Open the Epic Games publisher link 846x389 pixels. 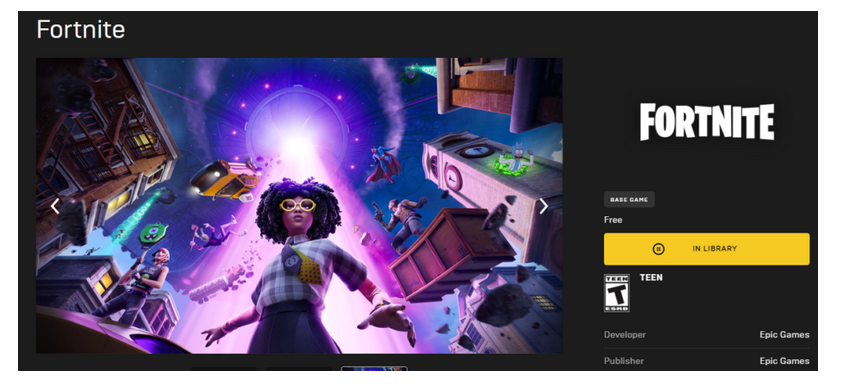tap(784, 360)
